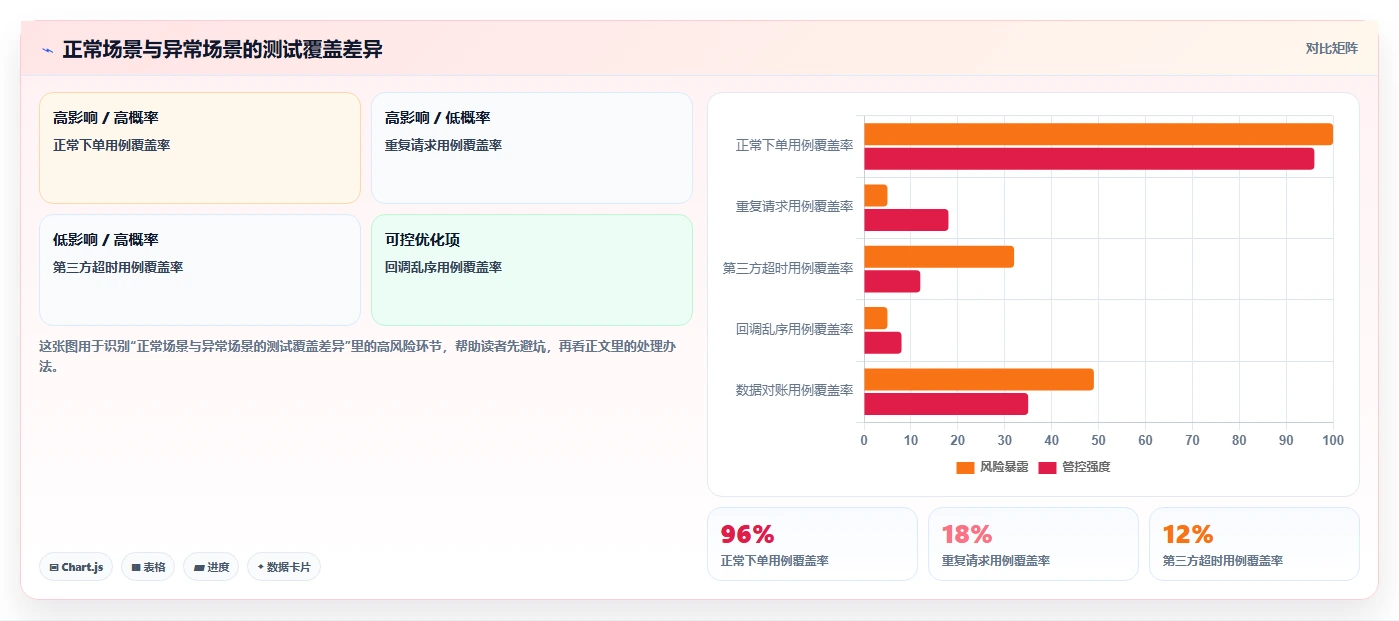
Task: Click red bar for 正常下单用例覆盖率
Action: [x=1089, y=158]
